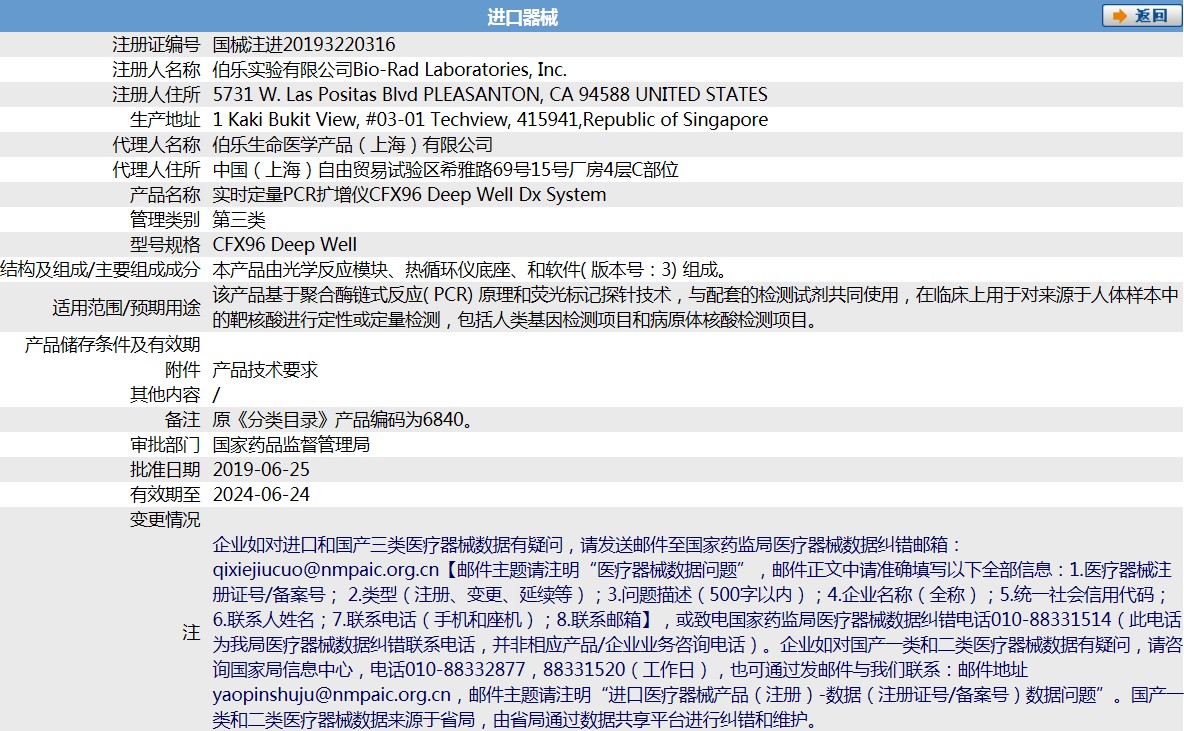This screenshot has height=731, width=1184.
Task: Select production address 1 Kaki Bukit View
Action: 284,119
